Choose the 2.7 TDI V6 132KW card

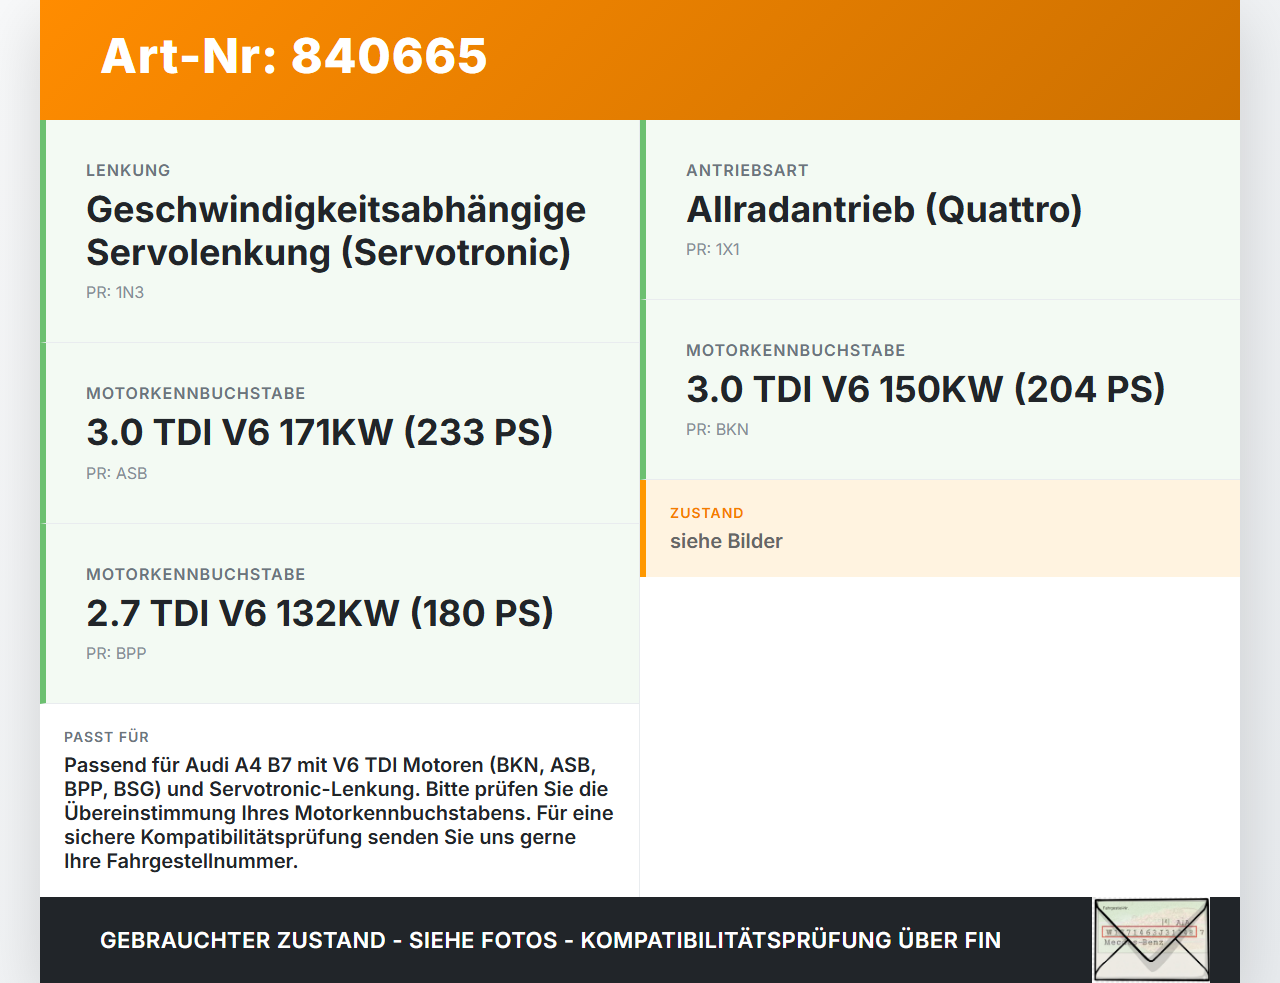[340, 613]
